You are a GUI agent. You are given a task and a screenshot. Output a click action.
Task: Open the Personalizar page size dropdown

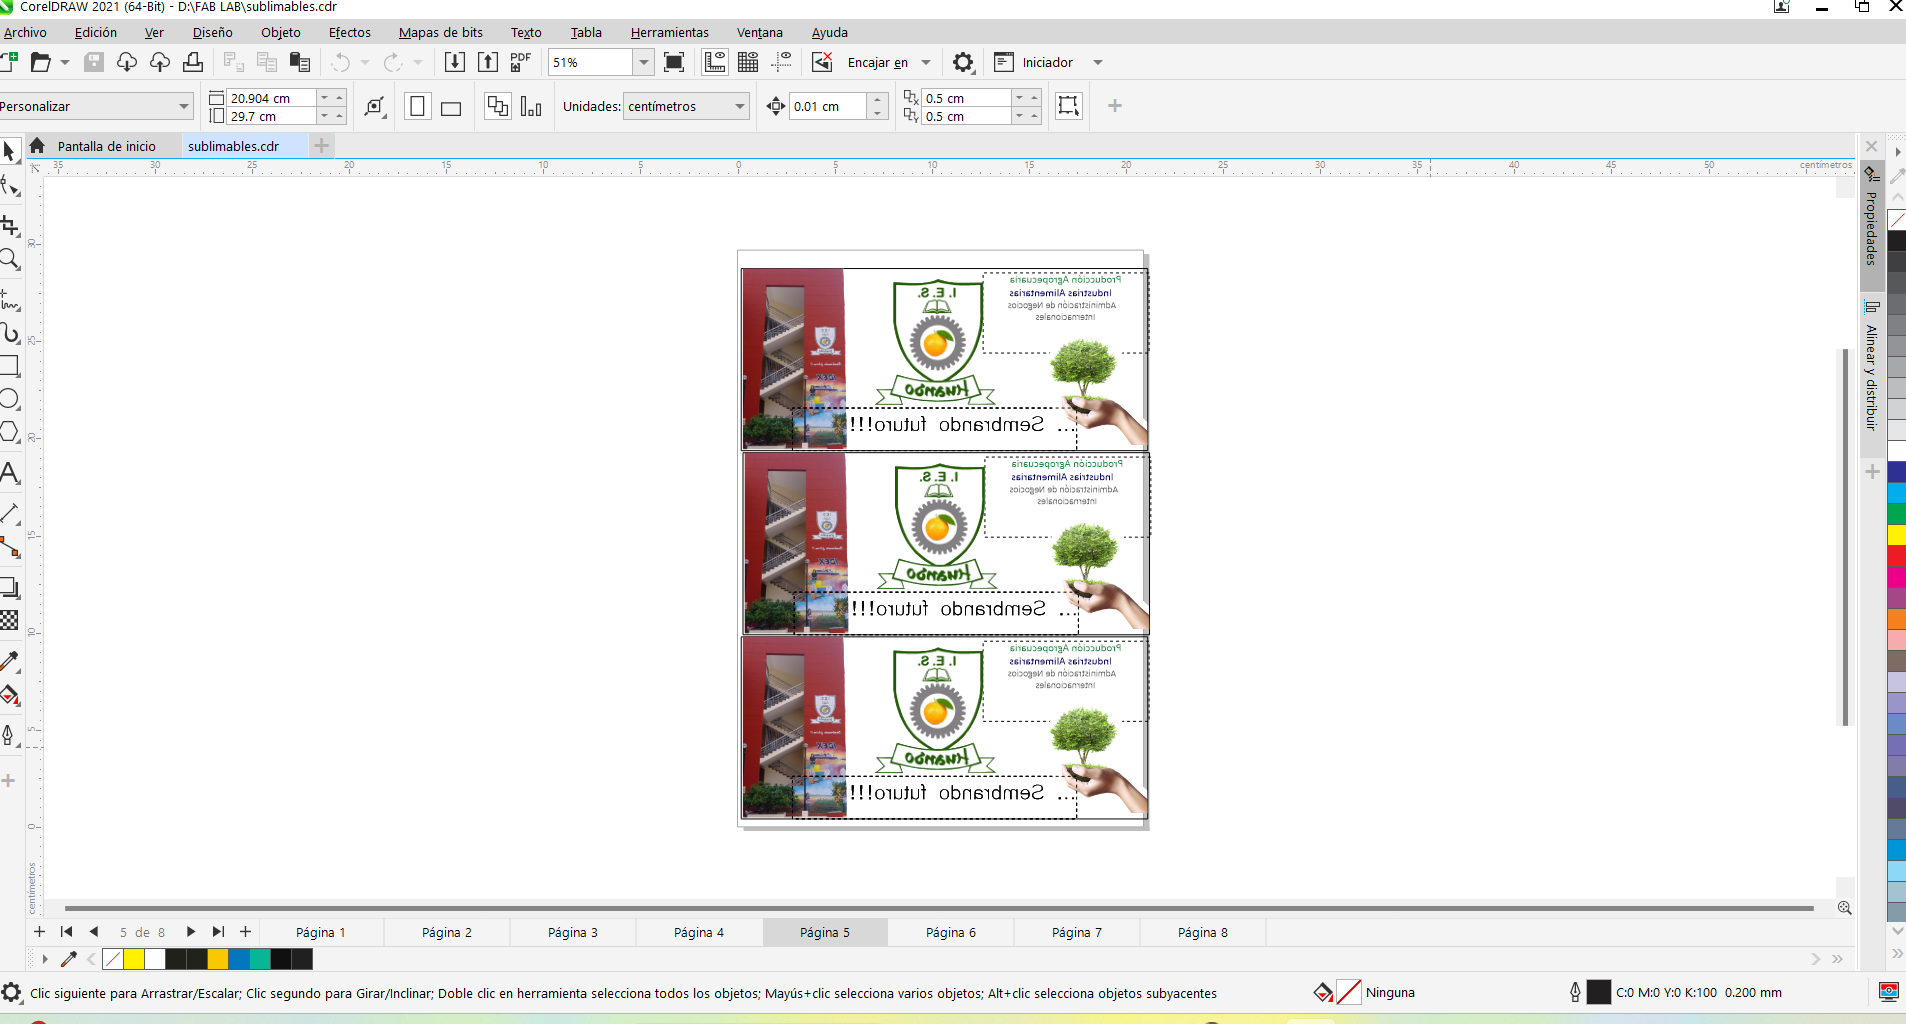tap(184, 106)
